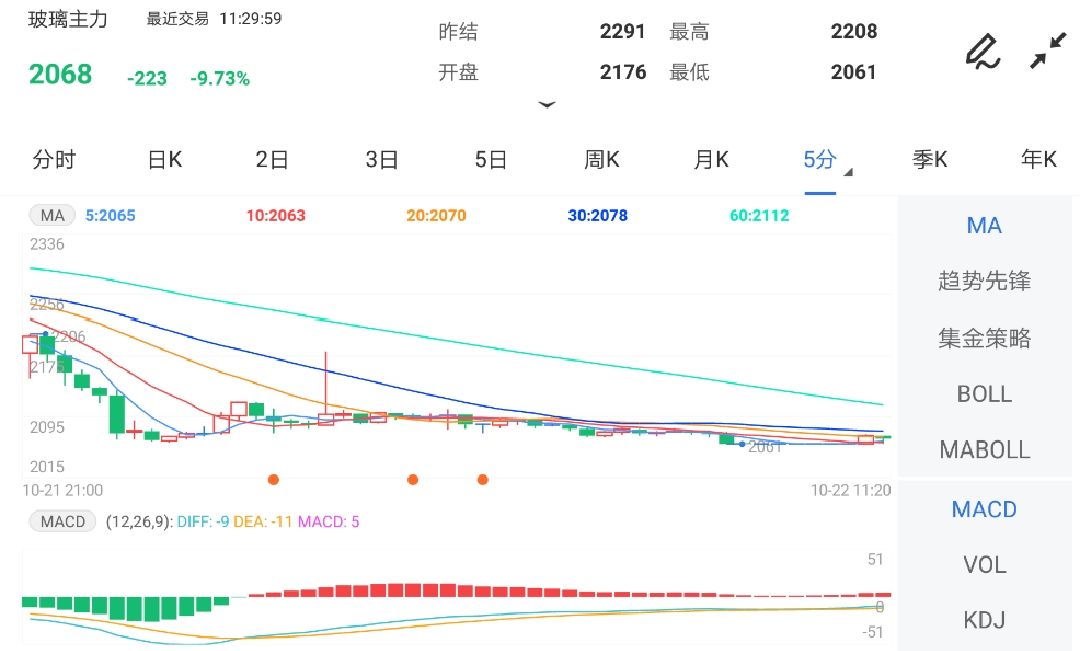Open the 年K chart tab
This screenshot has height=651, width=1080.
[1039, 160]
